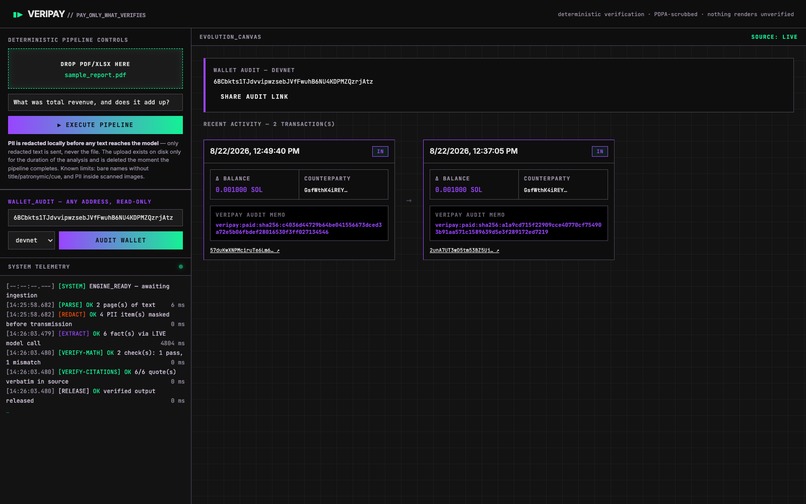Viewport: 806px width, 504px height.
Task: Open the devnet network dropdown
Action: click(31, 240)
